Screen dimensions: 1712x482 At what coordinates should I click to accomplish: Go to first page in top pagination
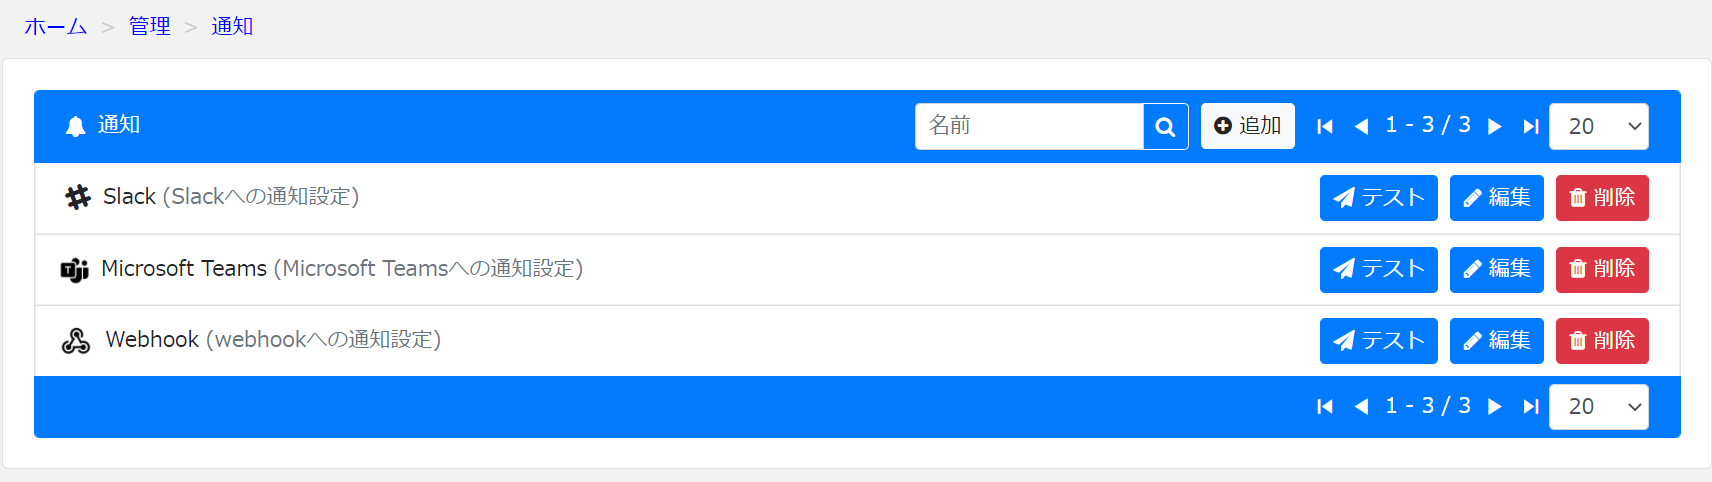[1325, 127]
